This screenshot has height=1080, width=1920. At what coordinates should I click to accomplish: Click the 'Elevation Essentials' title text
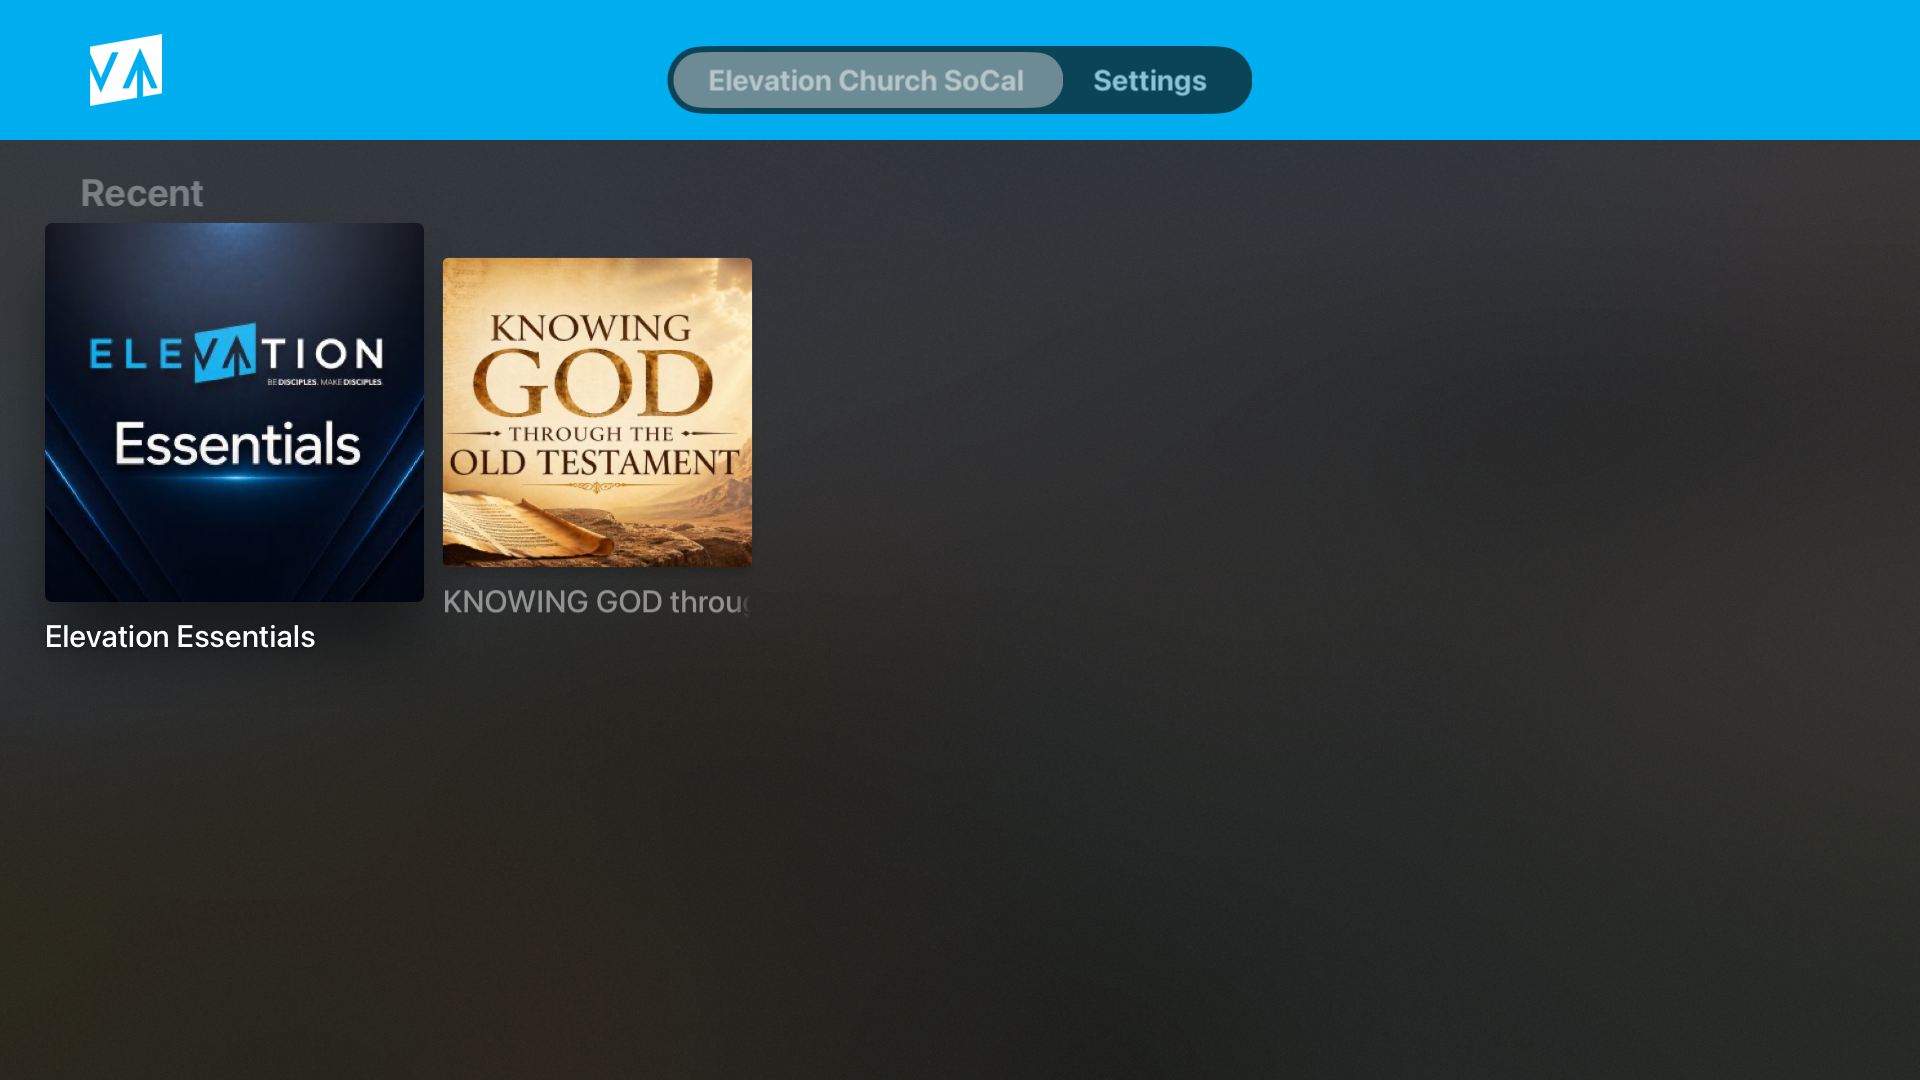180,637
